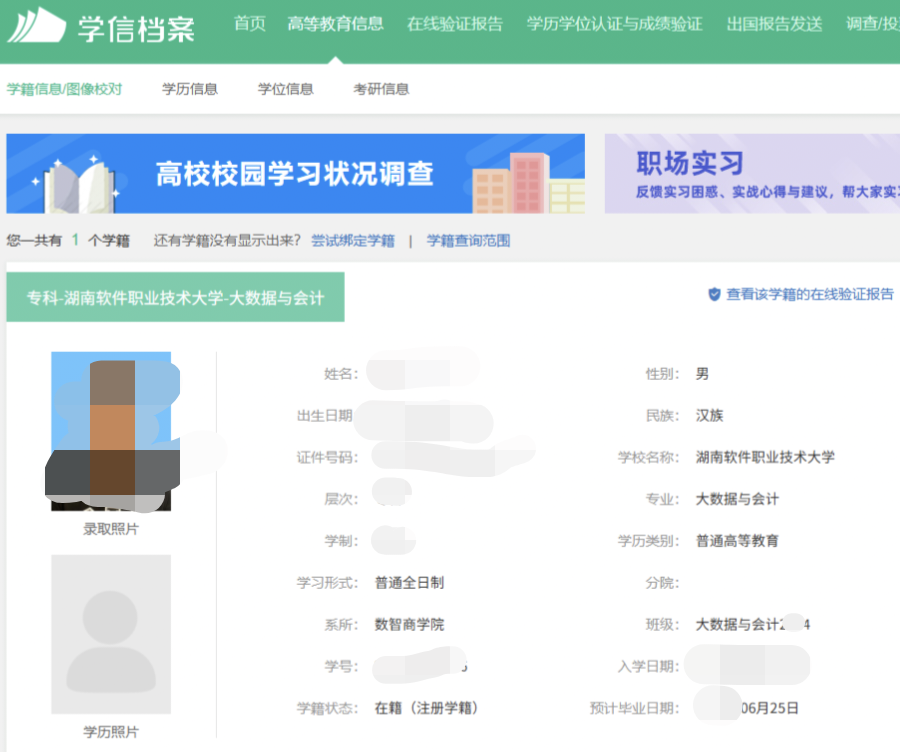The height and width of the screenshot is (752, 900).
Task: Switch to the 学历信息 tab
Action: [x=190, y=89]
